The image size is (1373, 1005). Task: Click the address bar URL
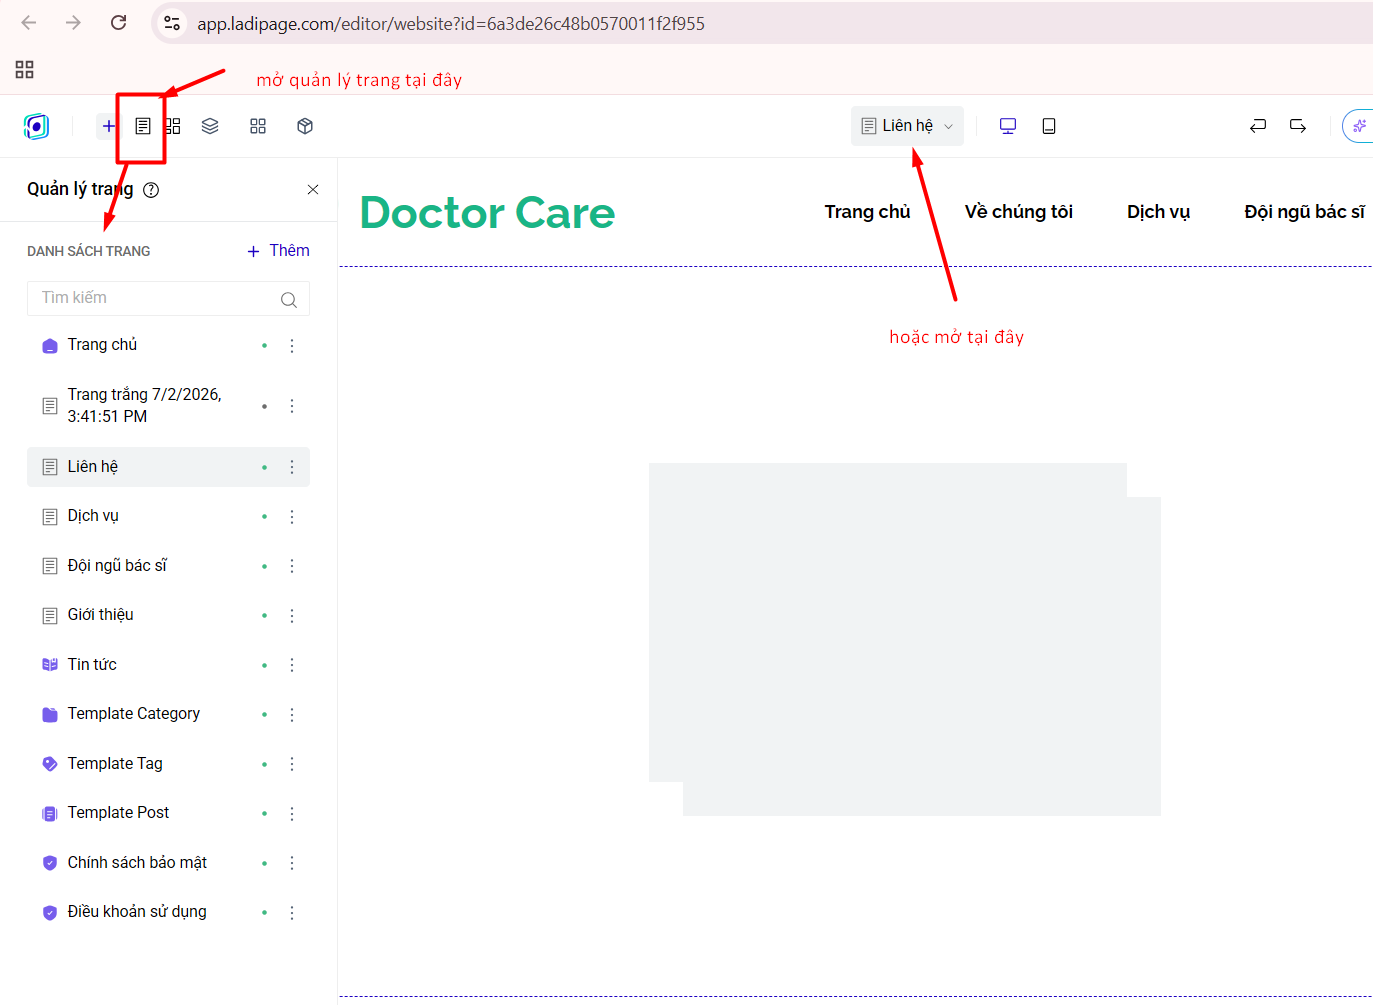click(x=450, y=23)
